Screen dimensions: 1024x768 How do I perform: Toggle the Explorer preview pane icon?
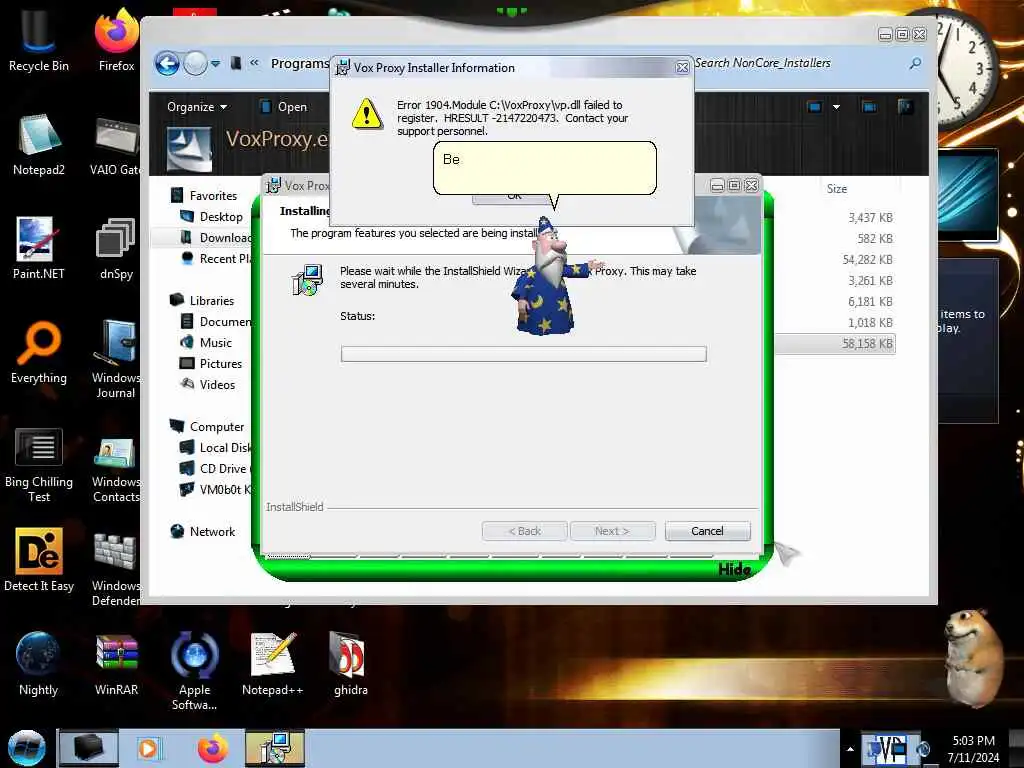(x=869, y=106)
